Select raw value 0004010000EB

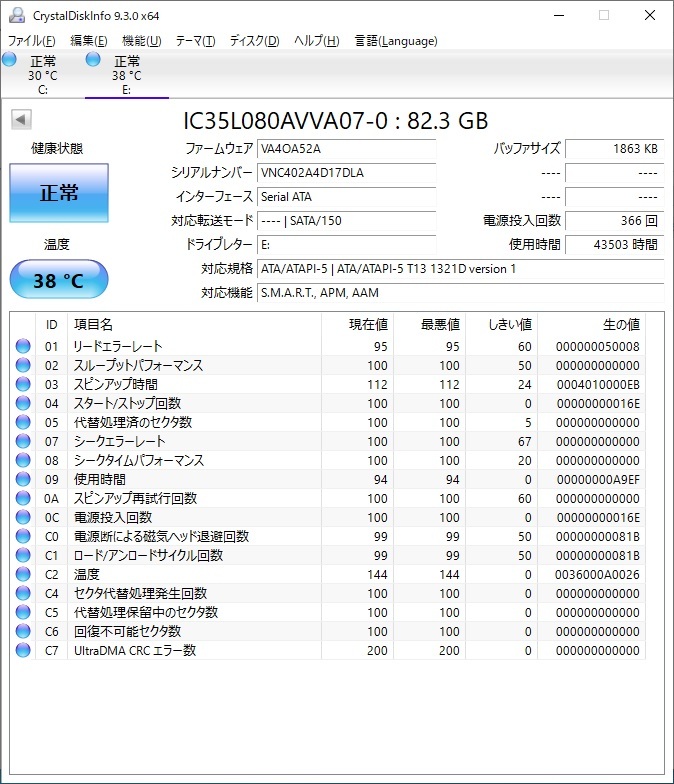pos(598,384)
